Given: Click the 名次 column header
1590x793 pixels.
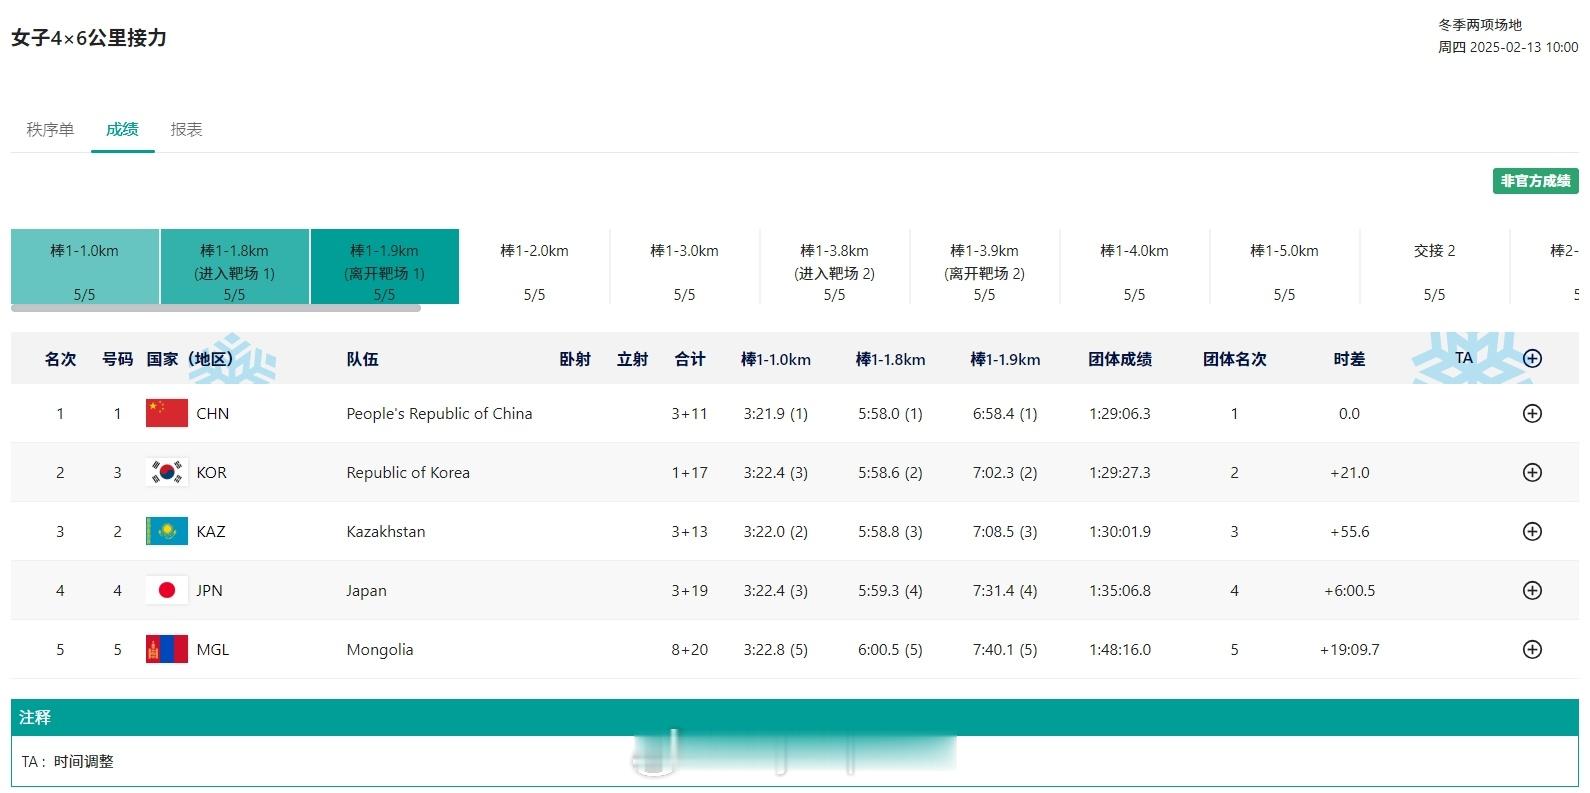Looking at the screenshot, I should [x=60, y=359].
